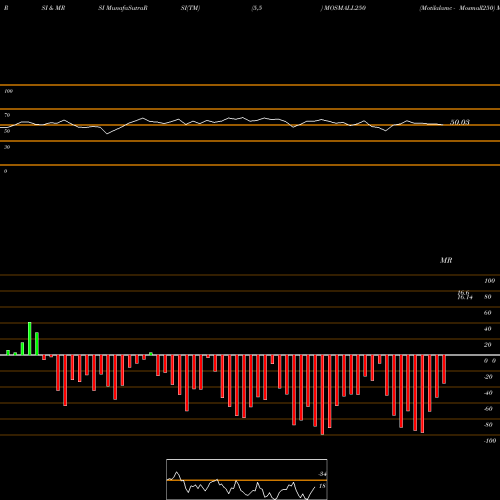The image size is (500, 500).
Task: Open the mini overview chart thumbnail
Action: [247, 479]
